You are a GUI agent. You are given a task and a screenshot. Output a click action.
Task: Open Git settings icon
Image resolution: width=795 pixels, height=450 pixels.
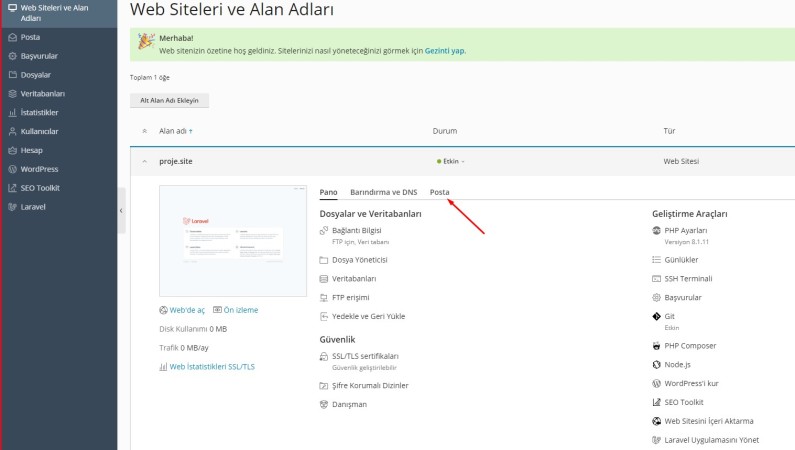657,316
